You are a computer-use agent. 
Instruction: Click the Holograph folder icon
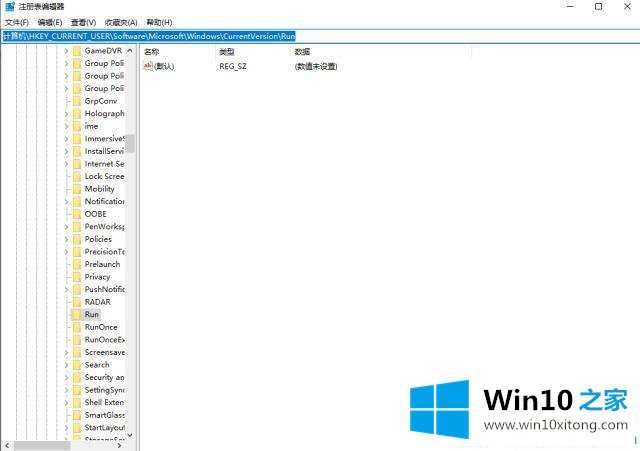point(77,113)
